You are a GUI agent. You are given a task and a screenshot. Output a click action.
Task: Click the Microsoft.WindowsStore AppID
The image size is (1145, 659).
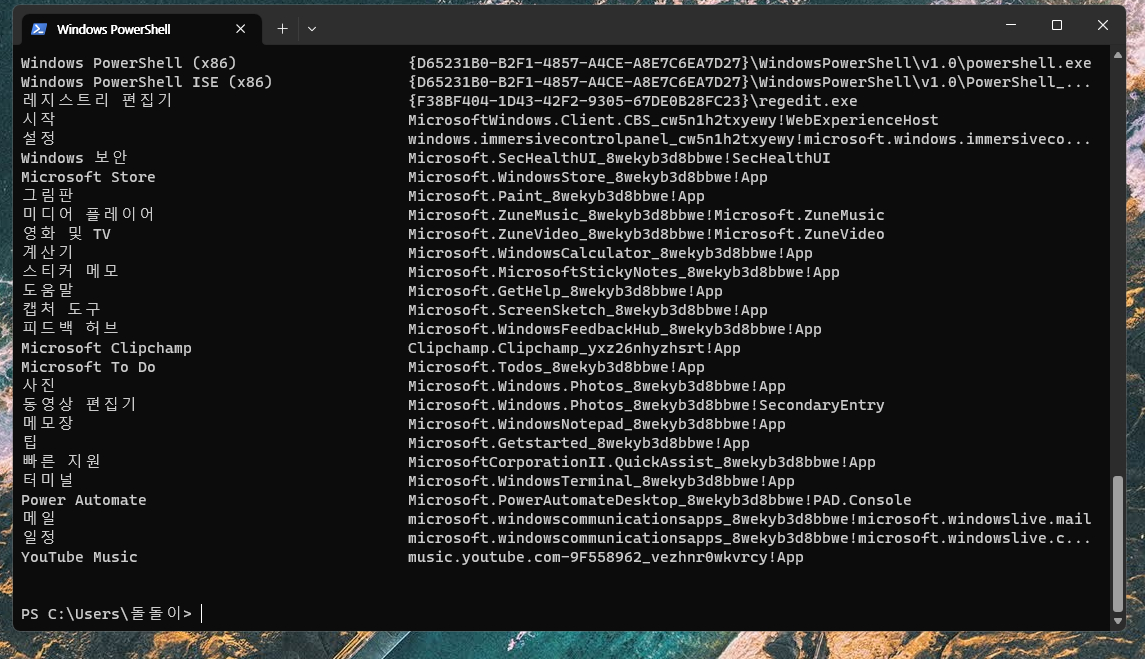[587, 177]
